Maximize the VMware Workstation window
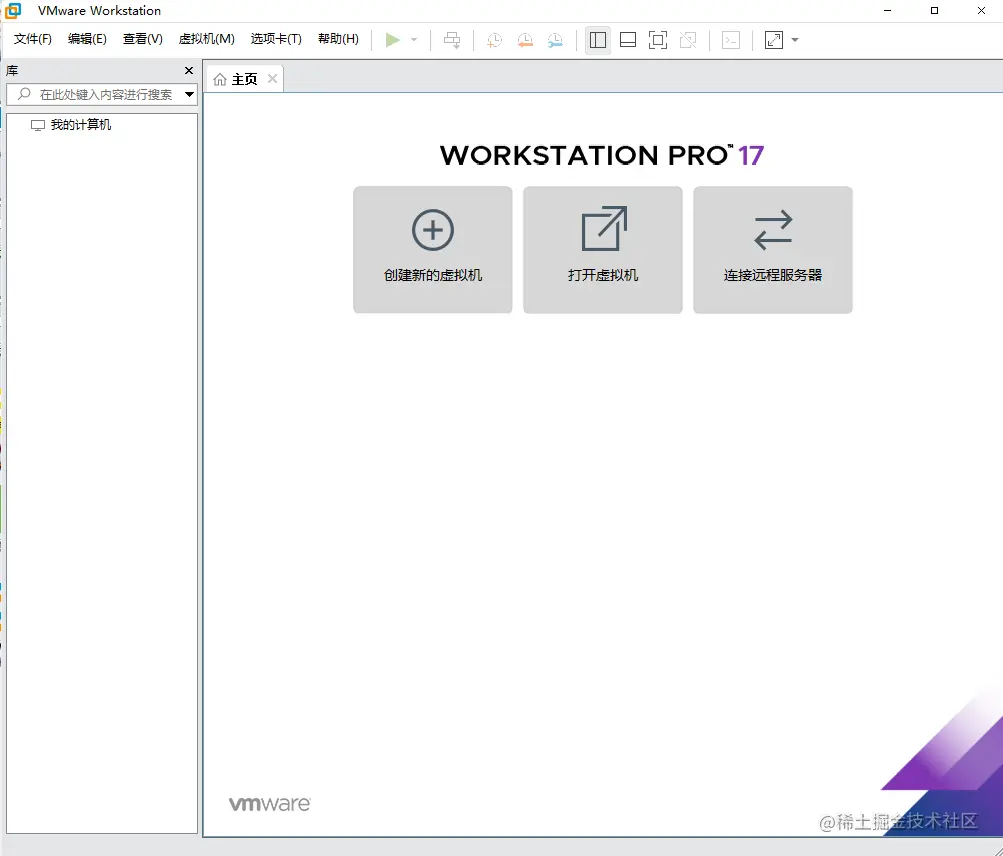Image resolution: width=1003 pixels, height=856 pixels. (x=935, y=11)
